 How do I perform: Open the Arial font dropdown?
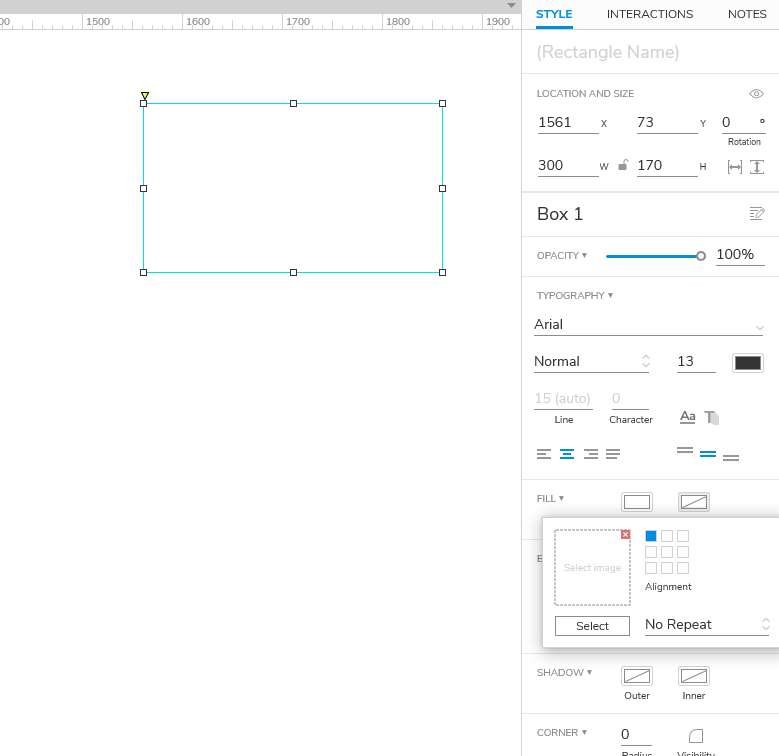pyautogui.click(x=648, y=325)
